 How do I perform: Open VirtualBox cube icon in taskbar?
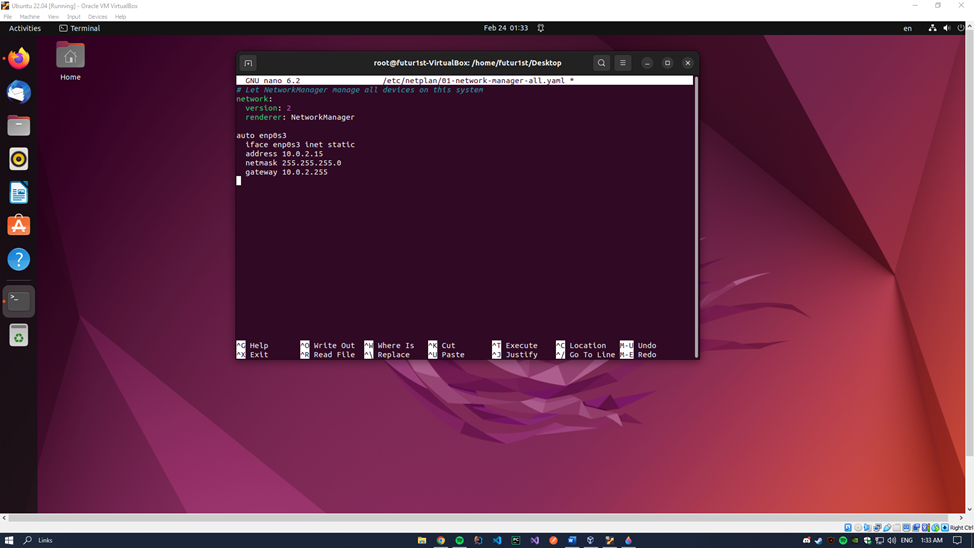click(591, 541)
